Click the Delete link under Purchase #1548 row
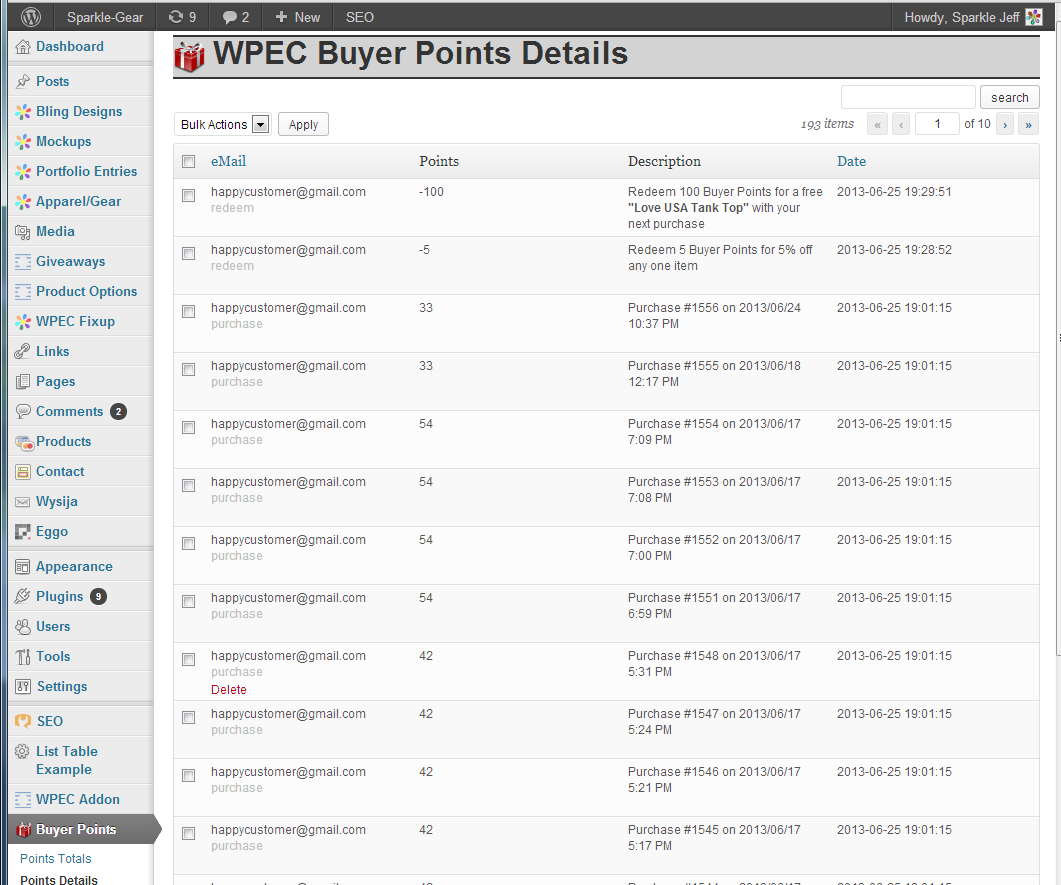 (229, 690)
